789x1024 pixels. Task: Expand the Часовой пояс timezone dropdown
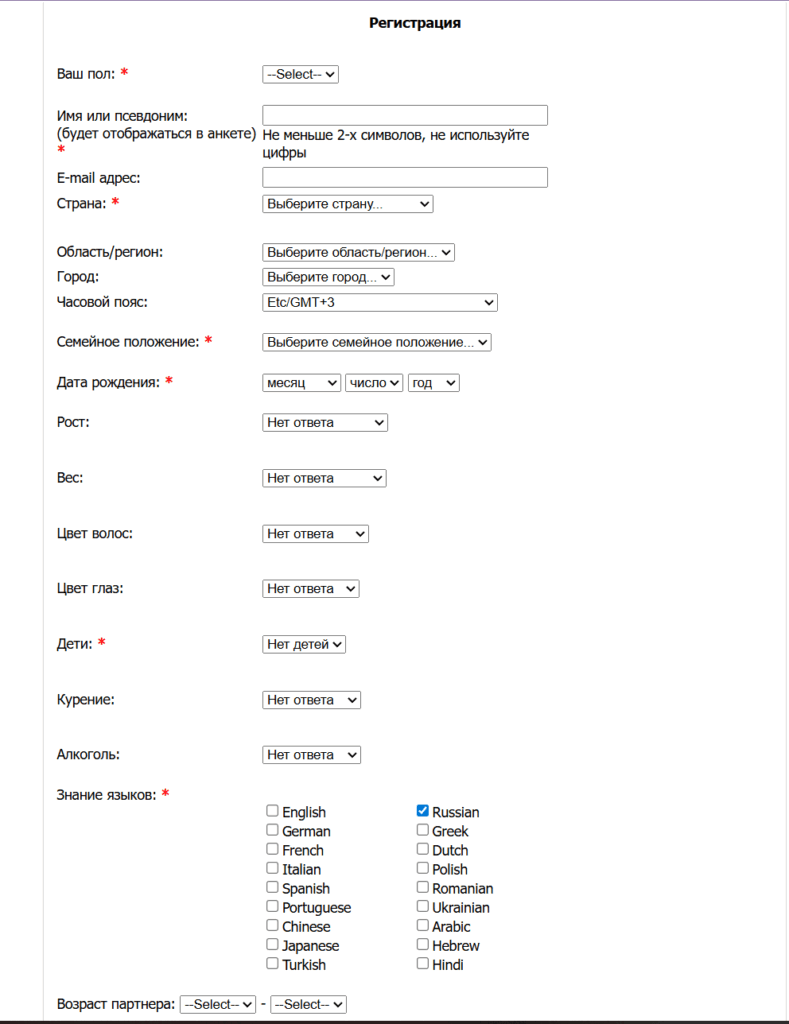pyautogui.click(x=379, y=302)
